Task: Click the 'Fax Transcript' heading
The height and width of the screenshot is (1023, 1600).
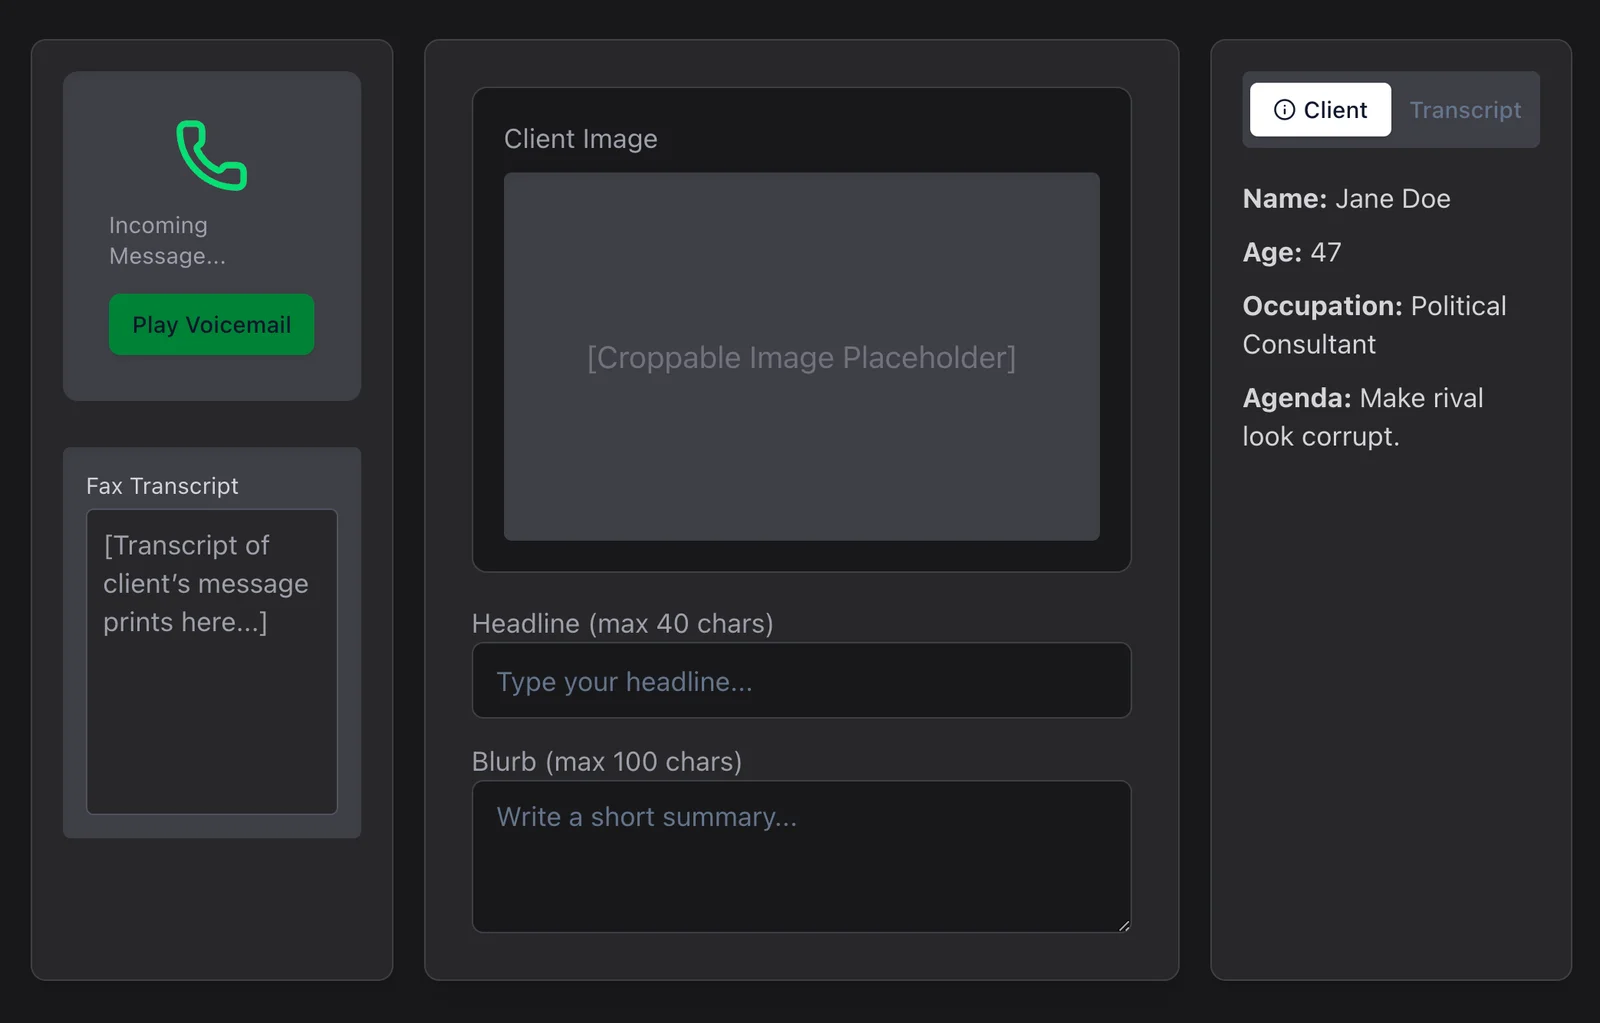Action: tap(162, 486)
